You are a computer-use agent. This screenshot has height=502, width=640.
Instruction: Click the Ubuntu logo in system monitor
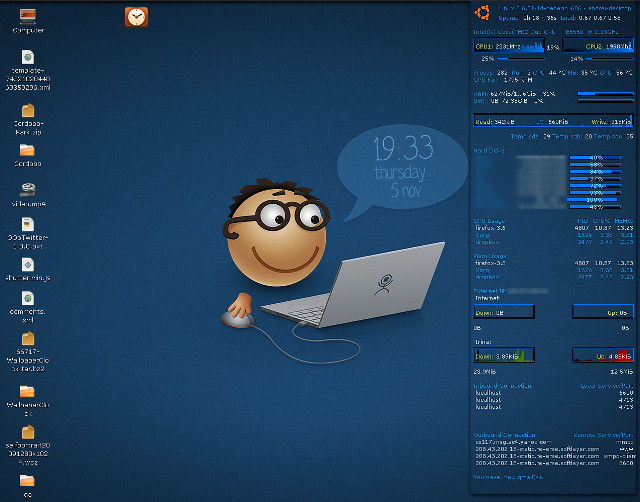point(482,12)
